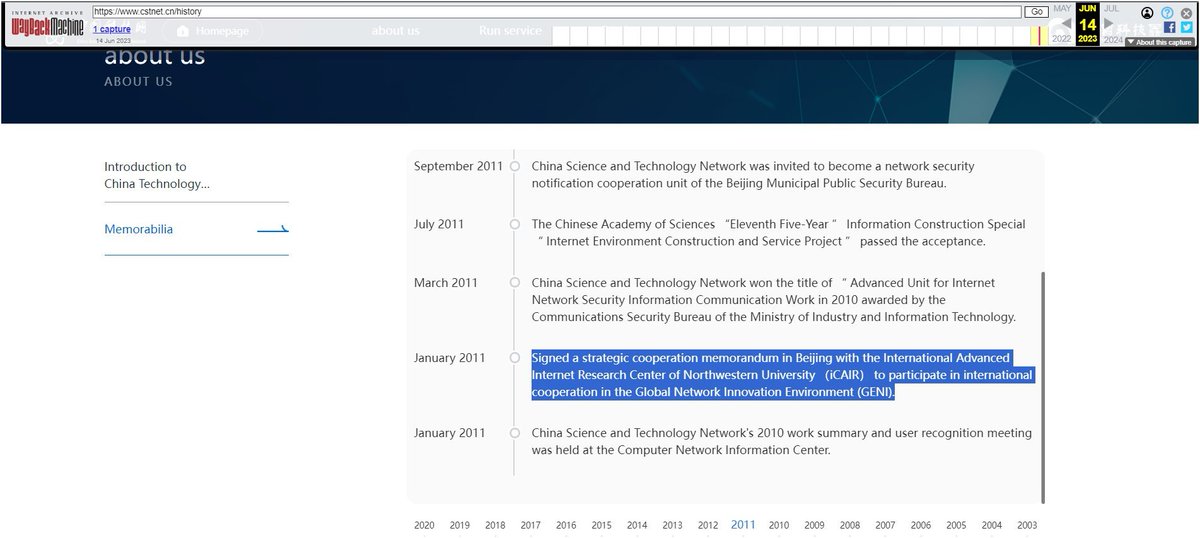1200x538 pixels.
Task: Click the 'March 2011' date label
Action: [446, 283]
